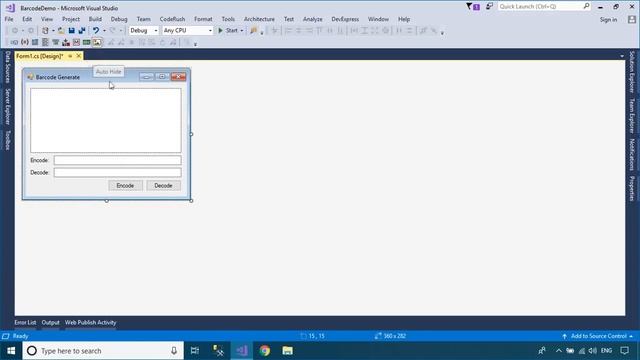Click the picture box icon in second toolbar row

97,42
